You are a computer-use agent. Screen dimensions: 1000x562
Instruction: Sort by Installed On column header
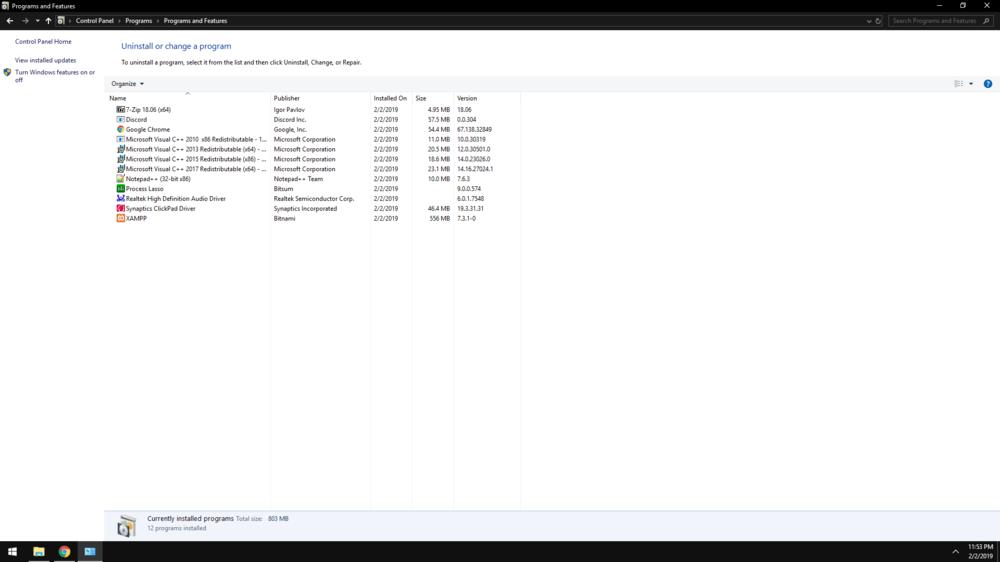click(391, 98)
